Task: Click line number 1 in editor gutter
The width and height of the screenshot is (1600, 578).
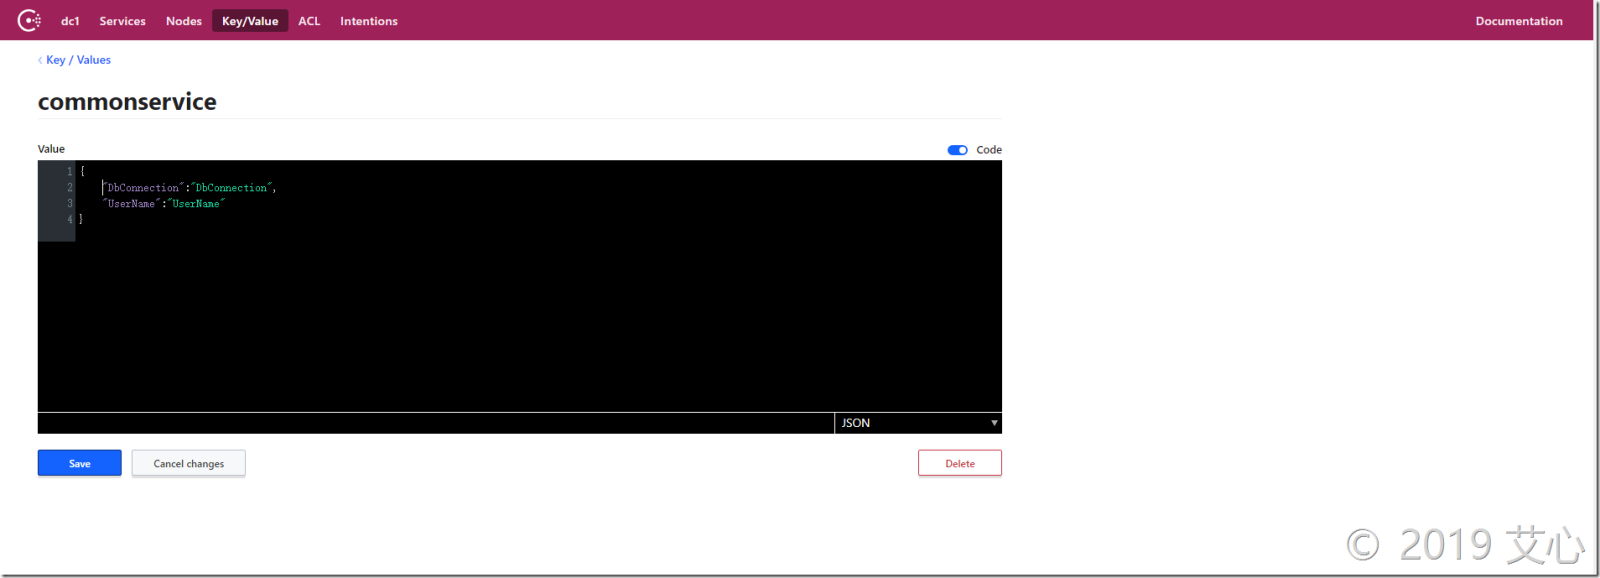Action: pos(69,172)
